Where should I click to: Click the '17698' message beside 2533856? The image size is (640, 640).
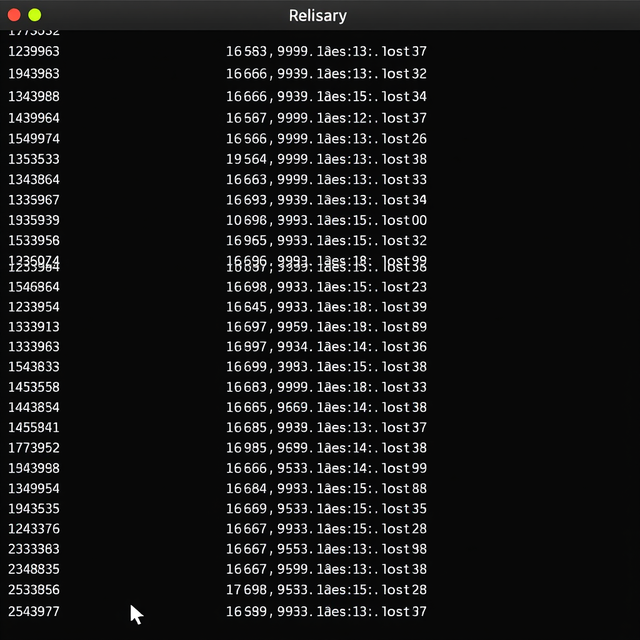coord(247,590)
